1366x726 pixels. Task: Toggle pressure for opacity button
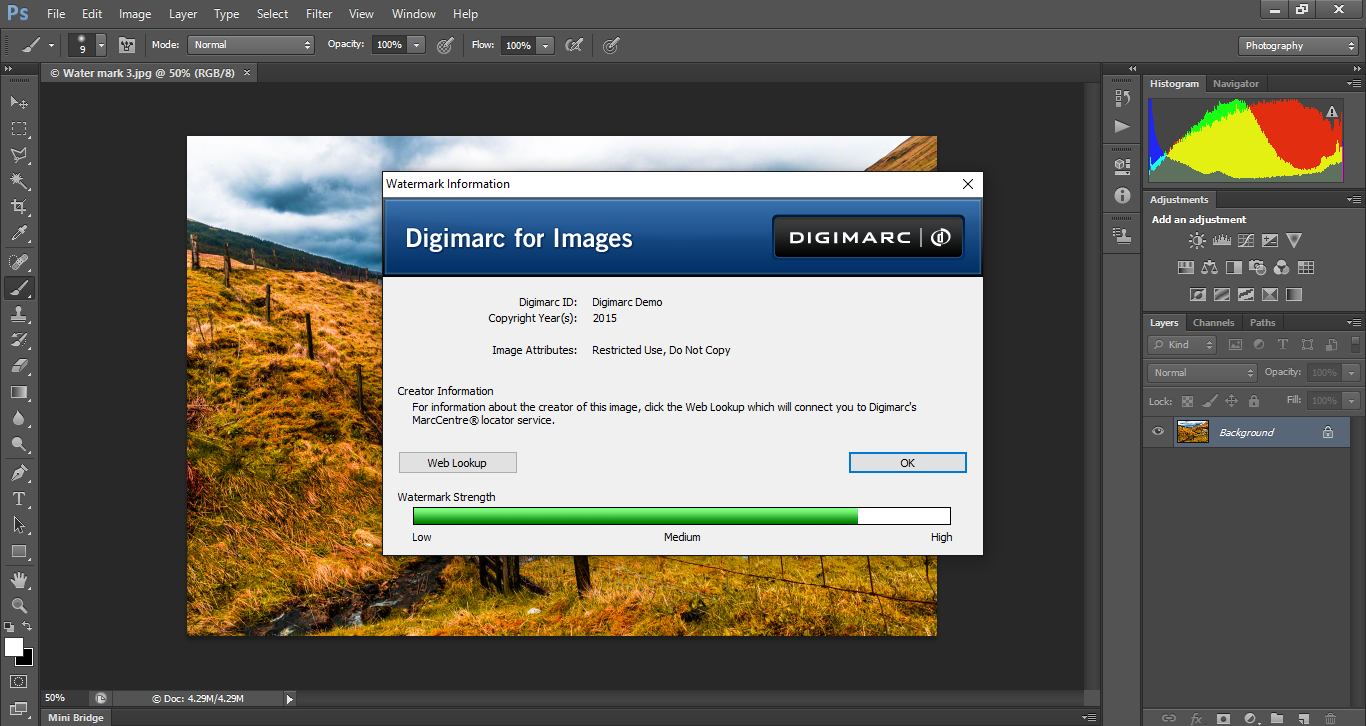click(x=445, y=45)
